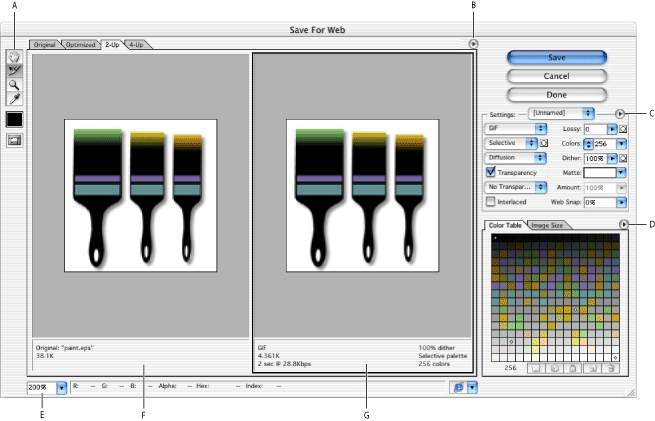
Task: Select the Eyedropper tool
Action: 15,99
